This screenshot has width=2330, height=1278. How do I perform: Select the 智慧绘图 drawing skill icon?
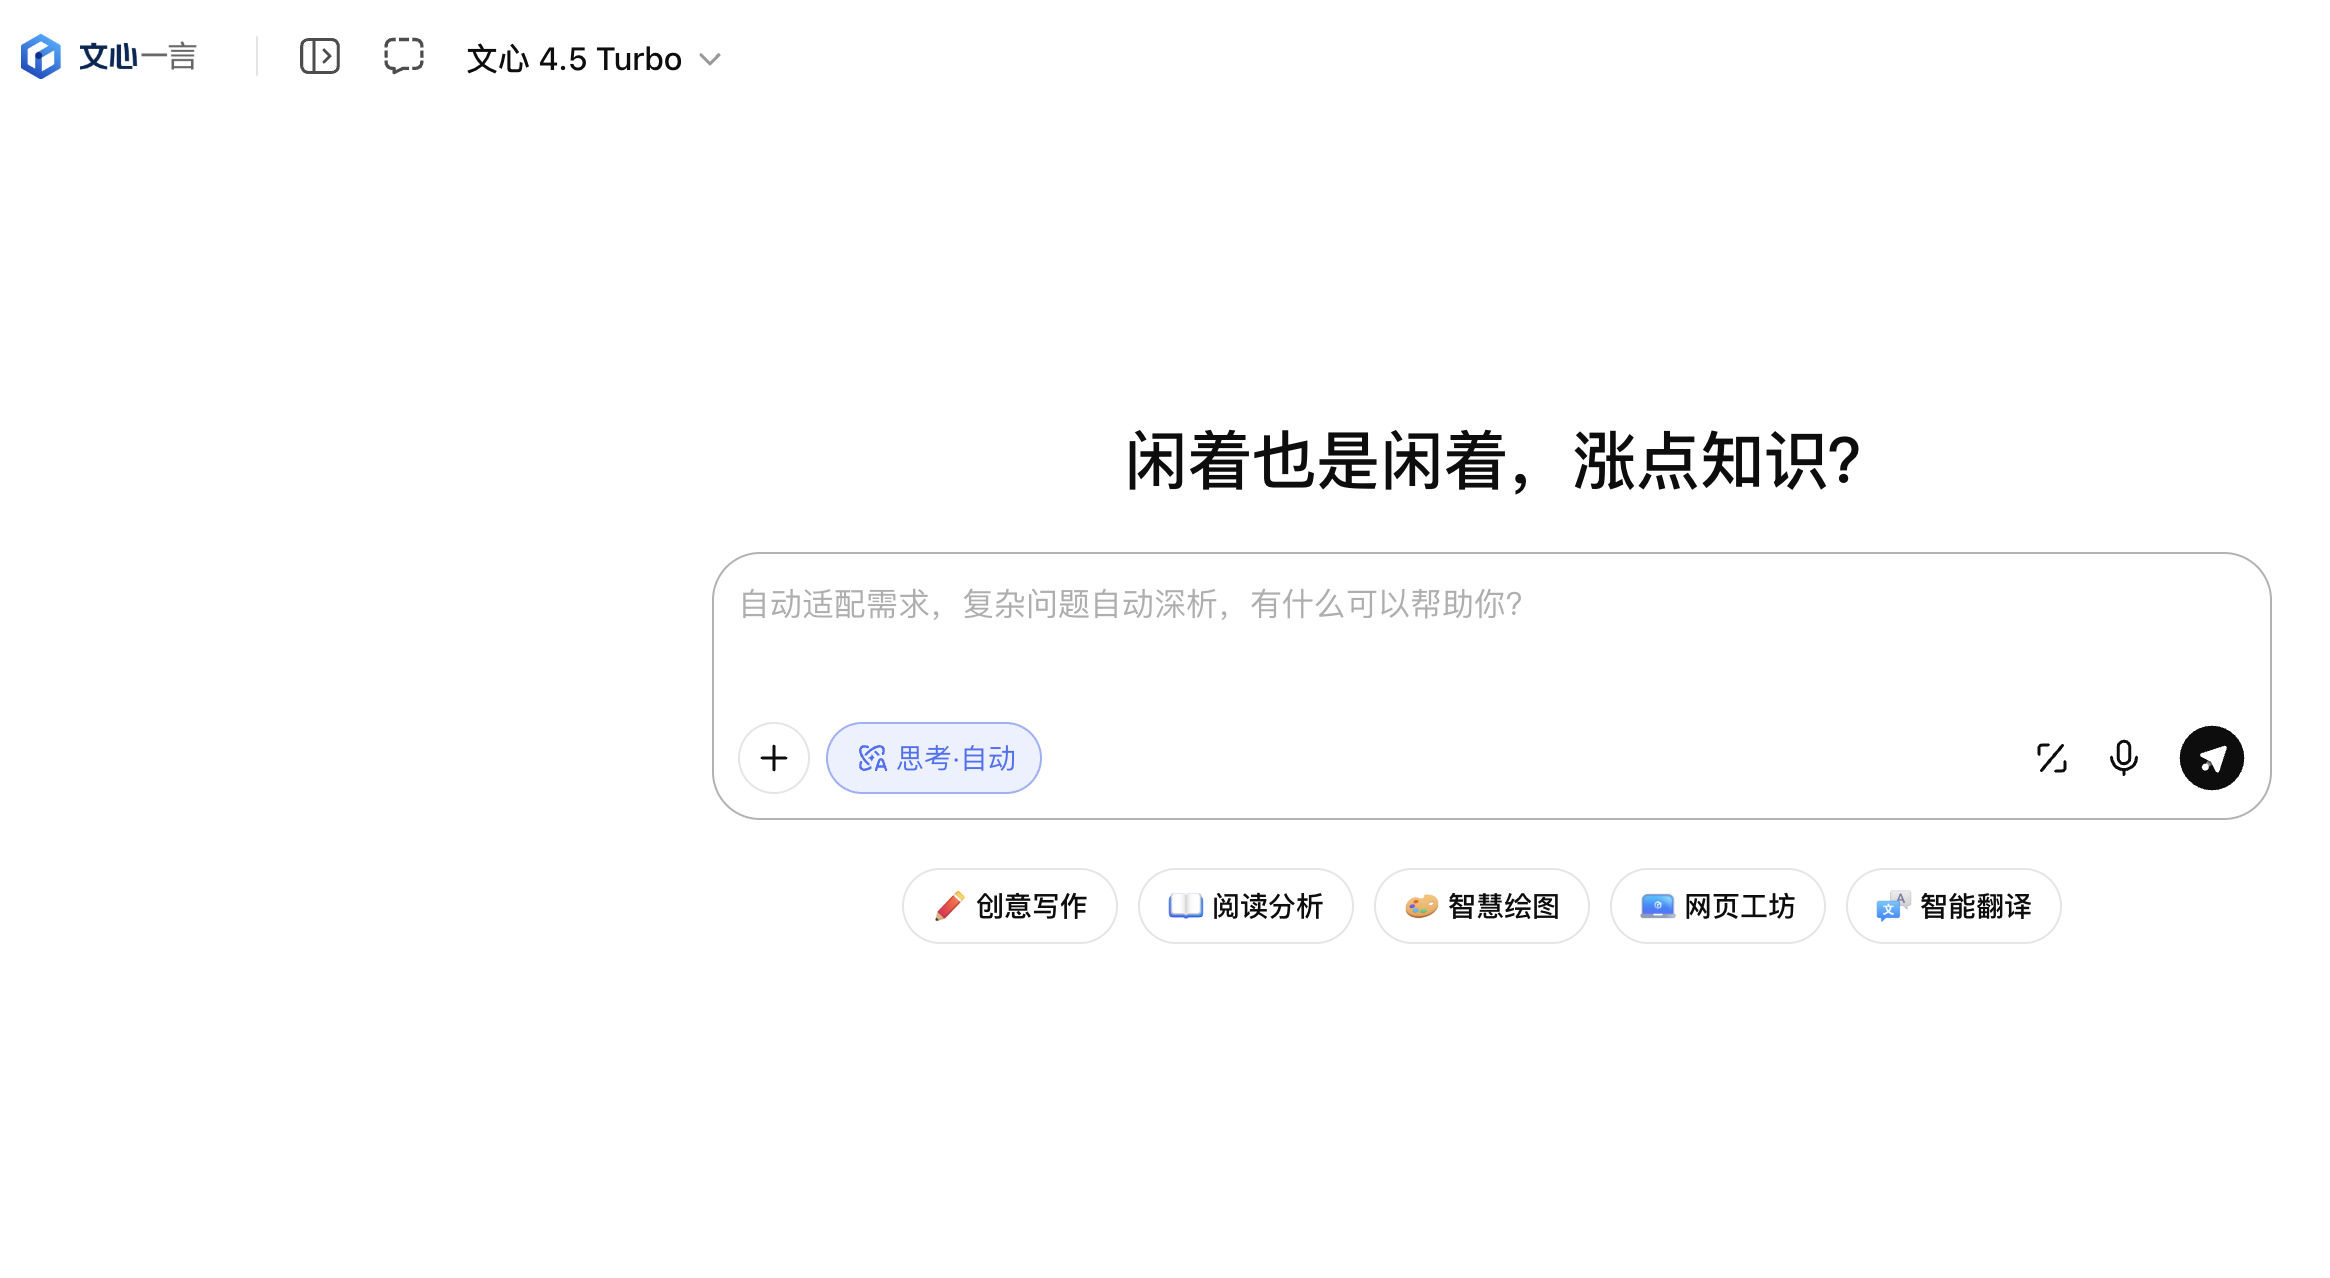point(1419,906)
